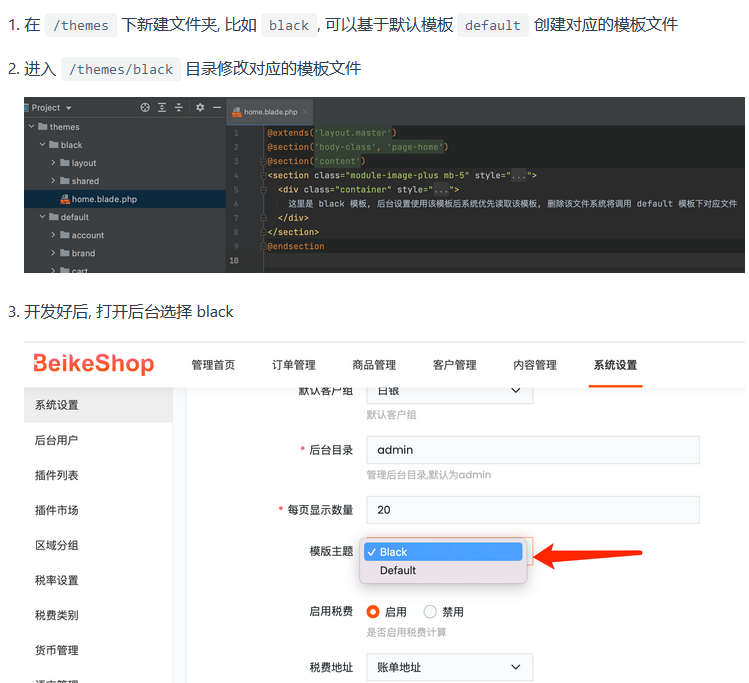Image resolution: width=749 pixels, height=683 pixels.
Task: Click the account folder icon
Action: click(x=65, y=235)
